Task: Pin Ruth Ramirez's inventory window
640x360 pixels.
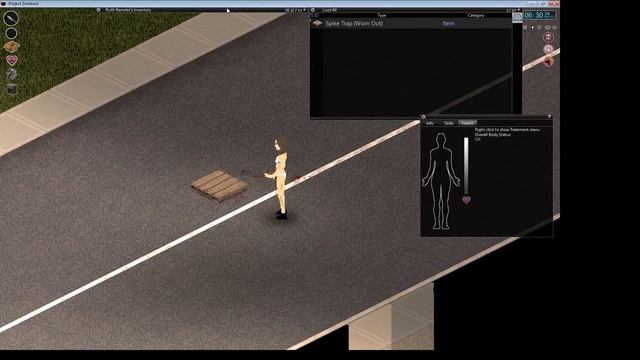Action: 304,10
